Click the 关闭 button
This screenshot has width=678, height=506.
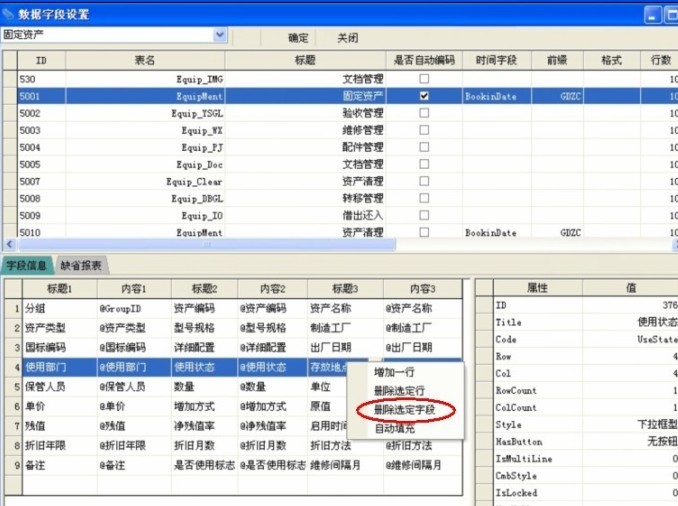pyautogui.click(x=347, y=38)
